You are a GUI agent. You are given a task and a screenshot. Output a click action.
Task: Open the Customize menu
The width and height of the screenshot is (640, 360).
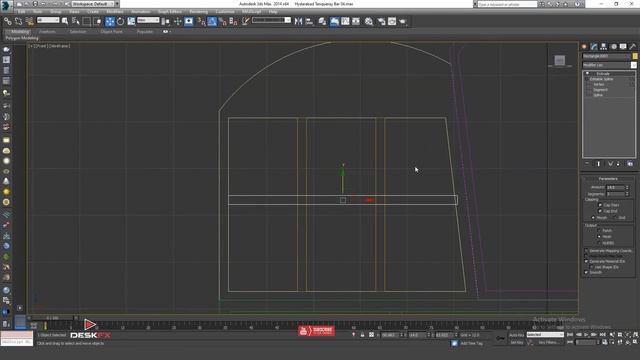tap(225, 12)
